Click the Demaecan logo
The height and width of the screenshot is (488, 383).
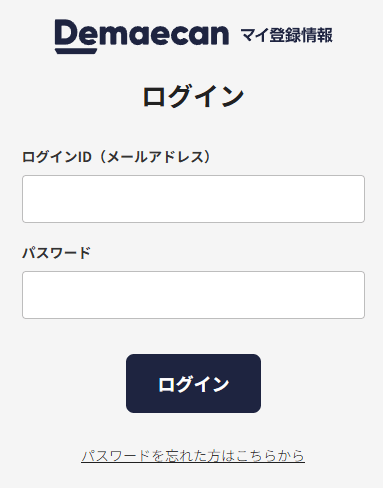click(142, 36)
